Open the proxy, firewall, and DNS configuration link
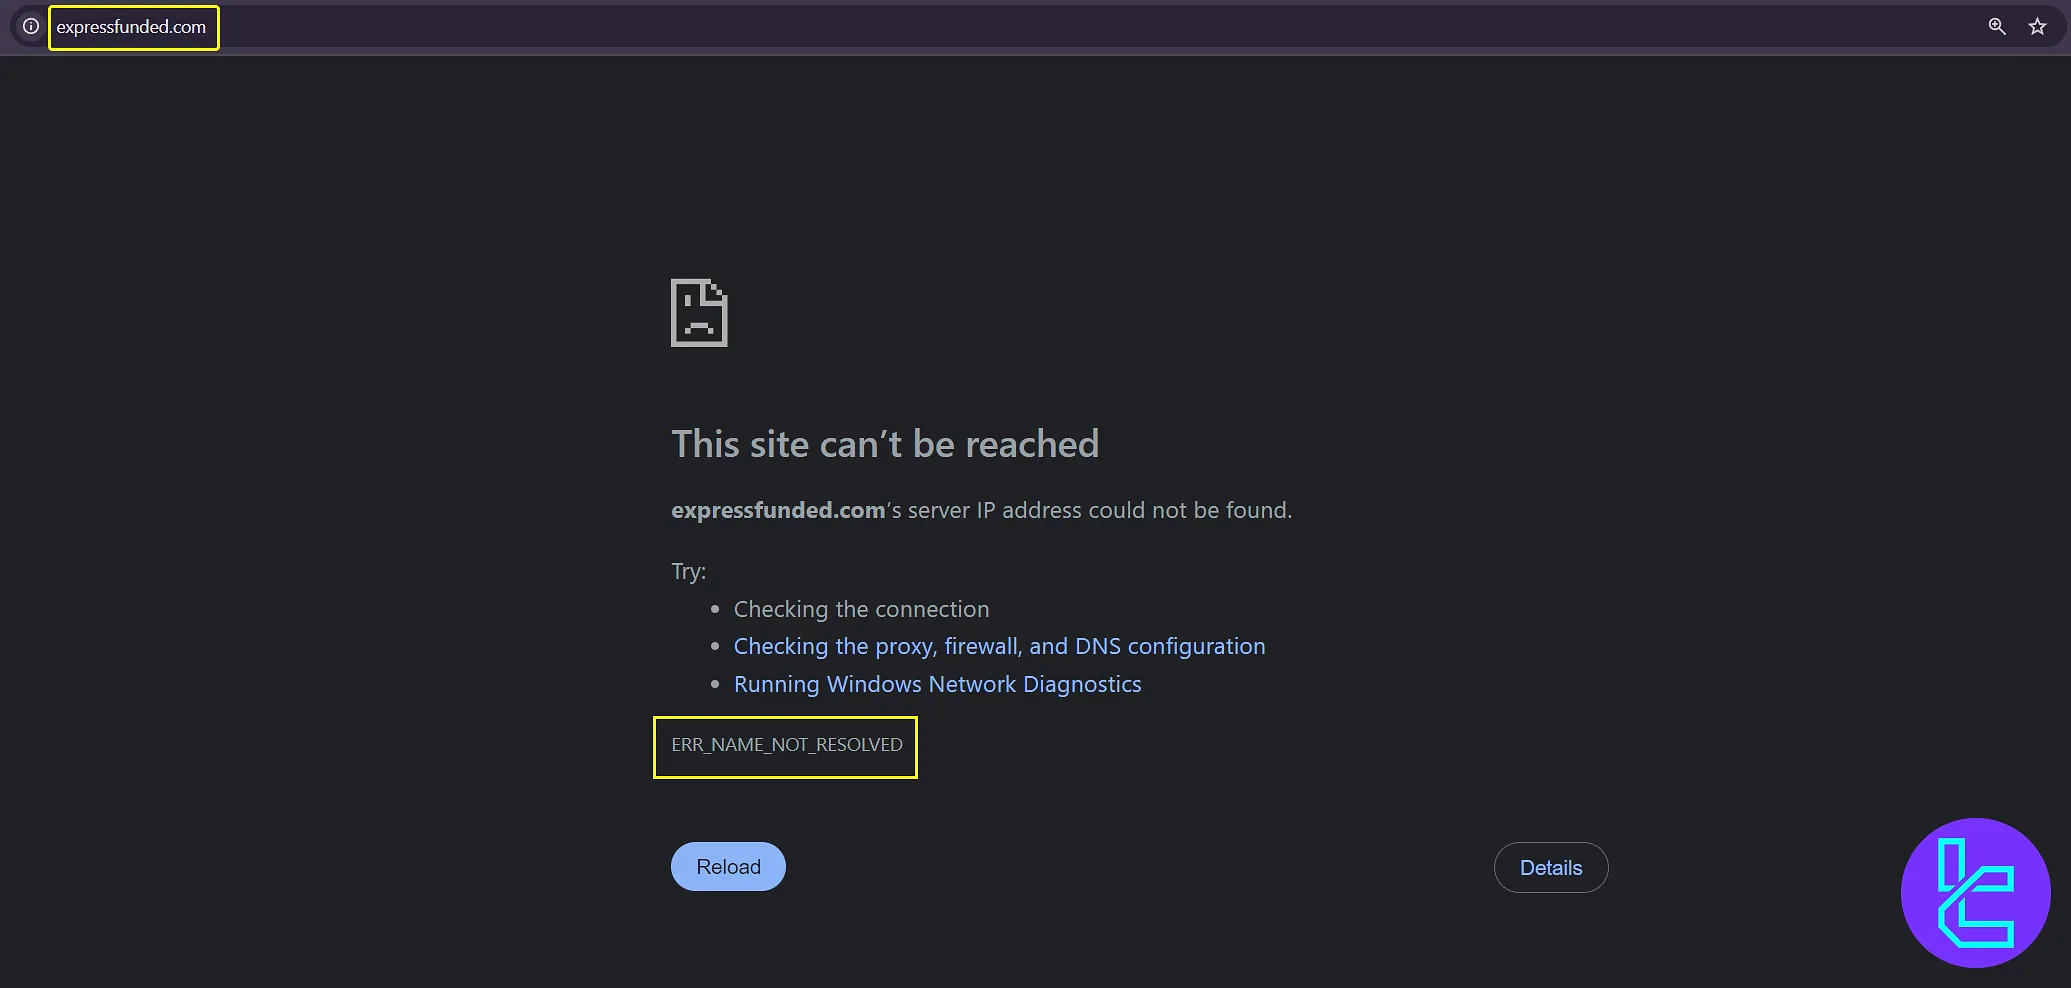 [999, 646]
